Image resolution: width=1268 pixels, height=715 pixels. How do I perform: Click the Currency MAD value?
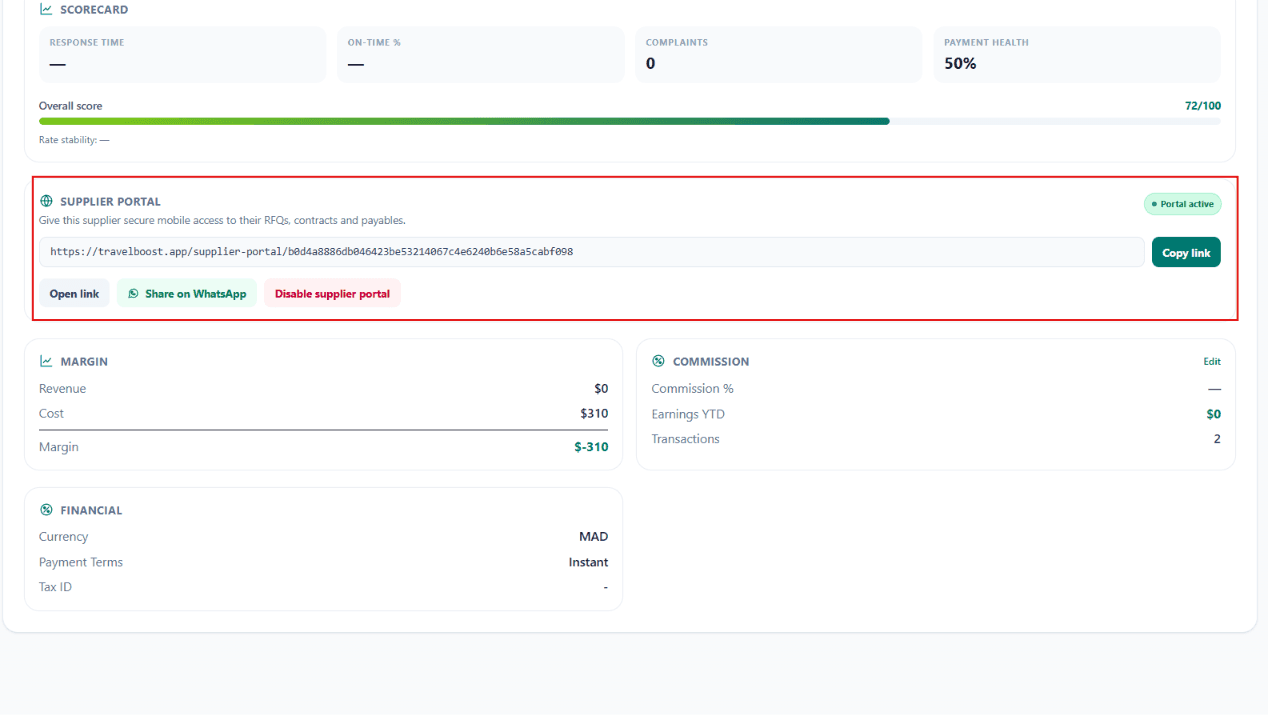pos(593,537)
